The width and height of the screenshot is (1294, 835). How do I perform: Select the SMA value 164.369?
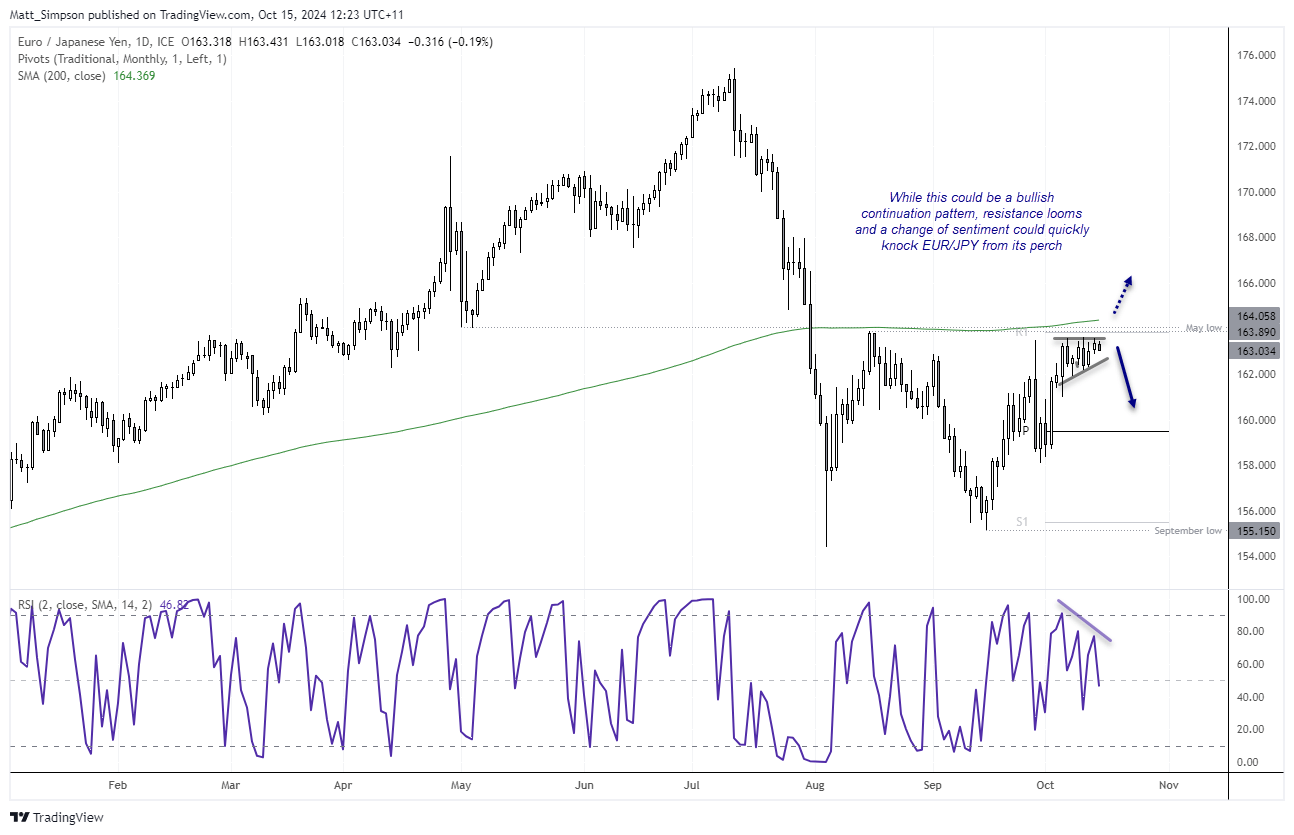click(x=132, y=76)
